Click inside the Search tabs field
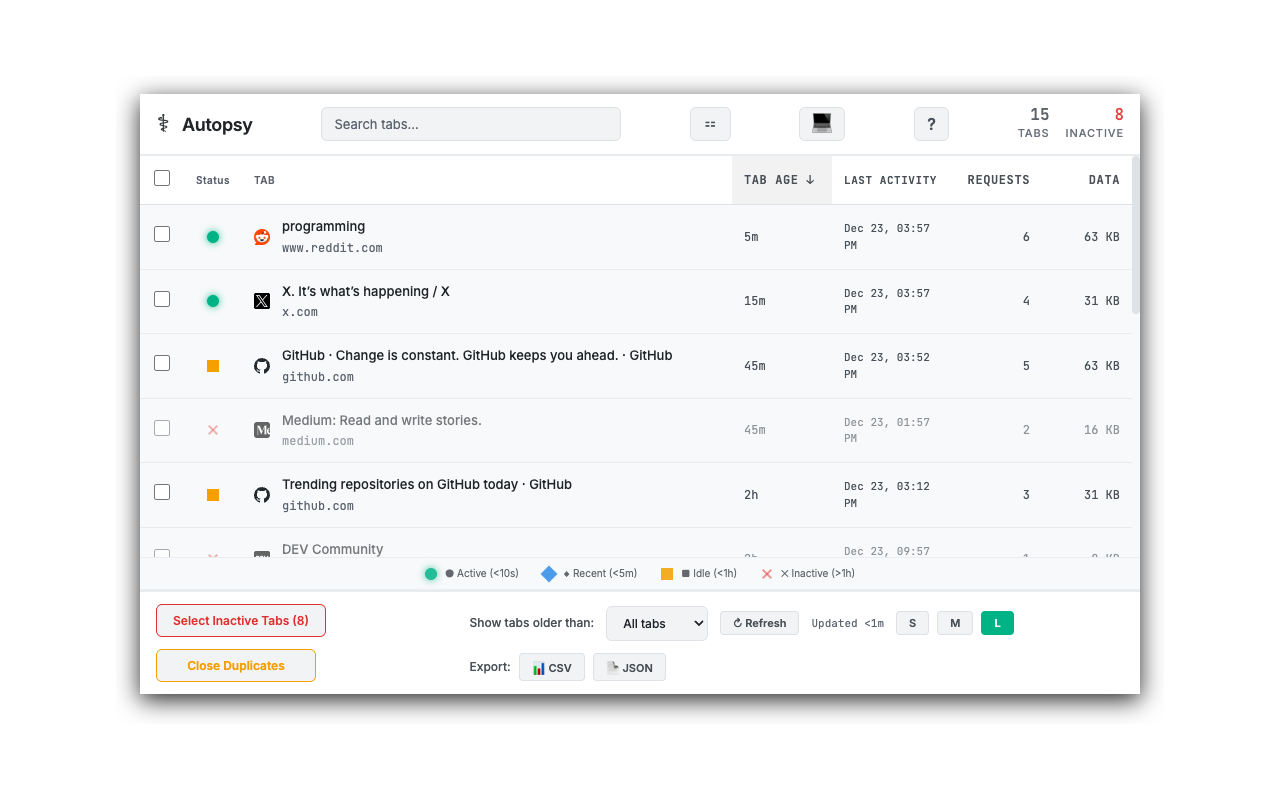The height and width of the screenshot is (800, 1280). (x=470, y=123)
